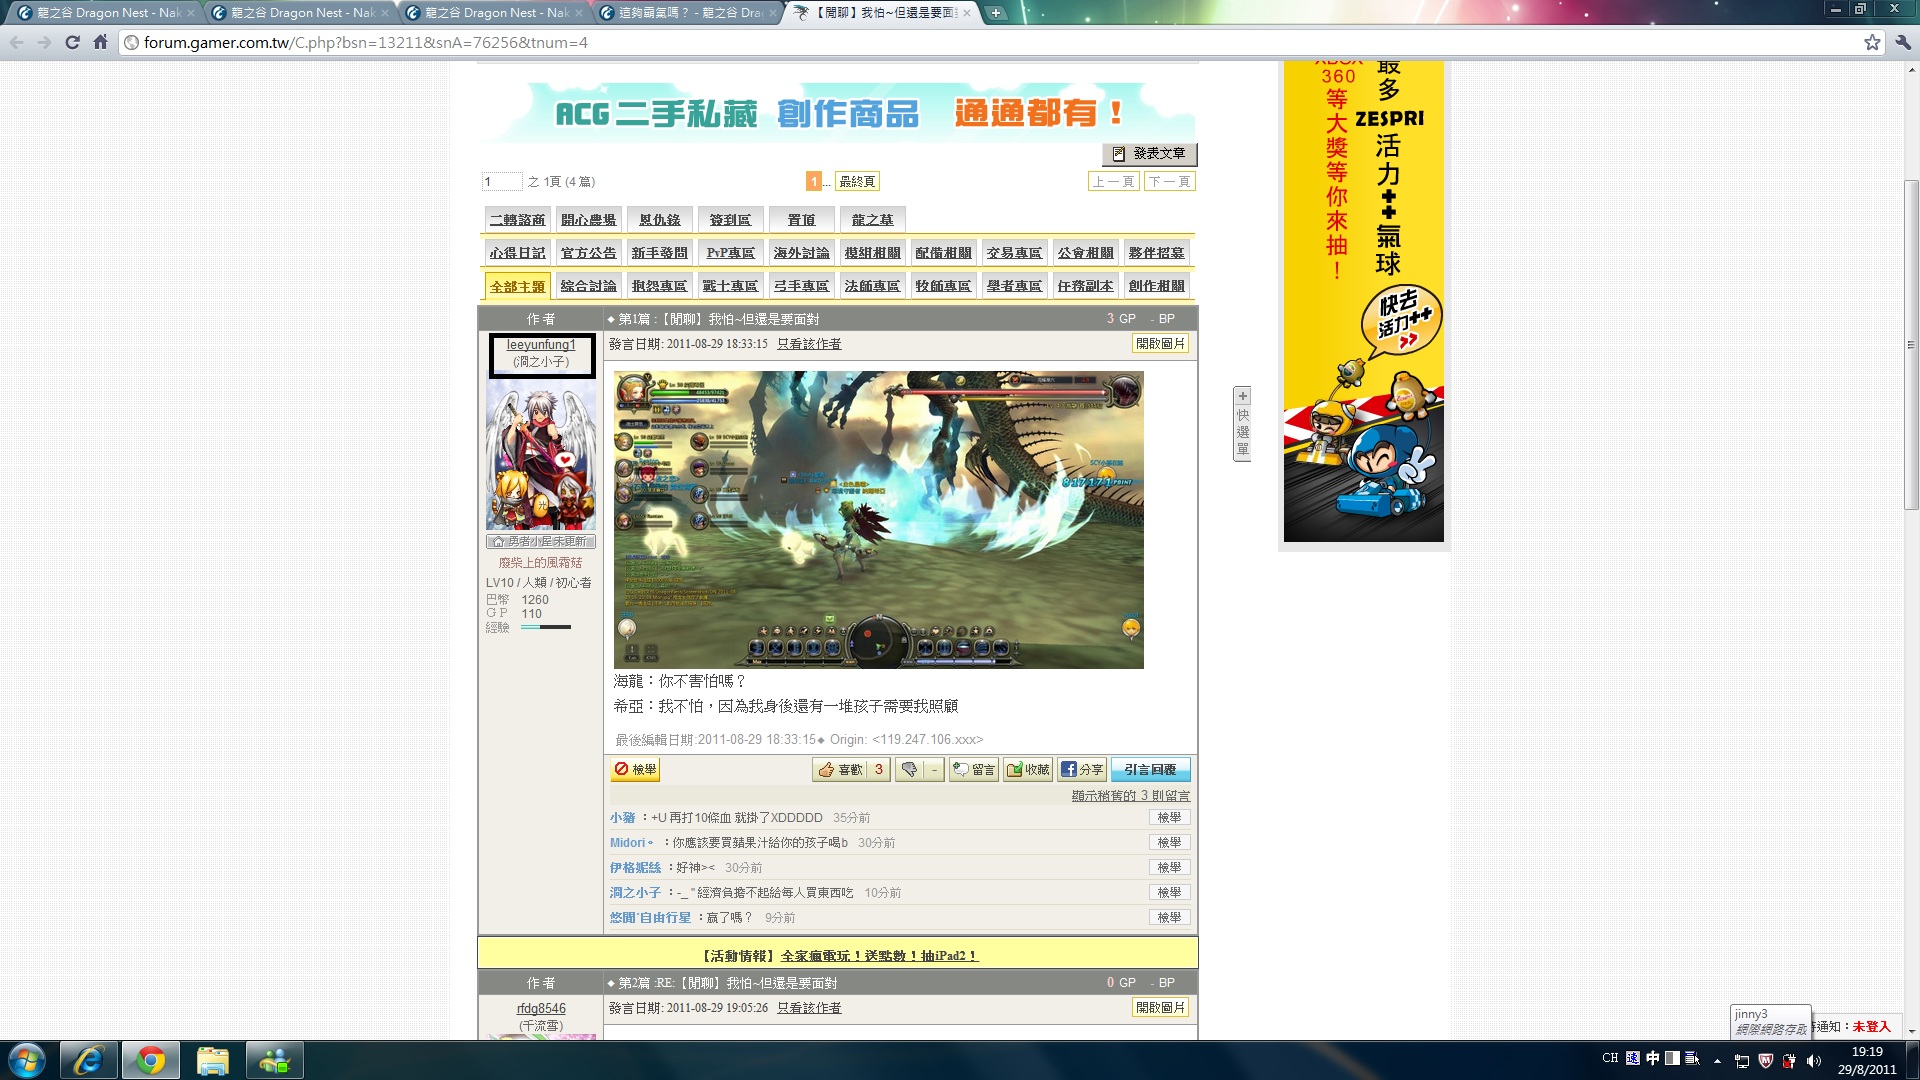1920x1080 pixels.
Task: Click the thumbs-up 喜歡 like button
Action: (840, 769)
